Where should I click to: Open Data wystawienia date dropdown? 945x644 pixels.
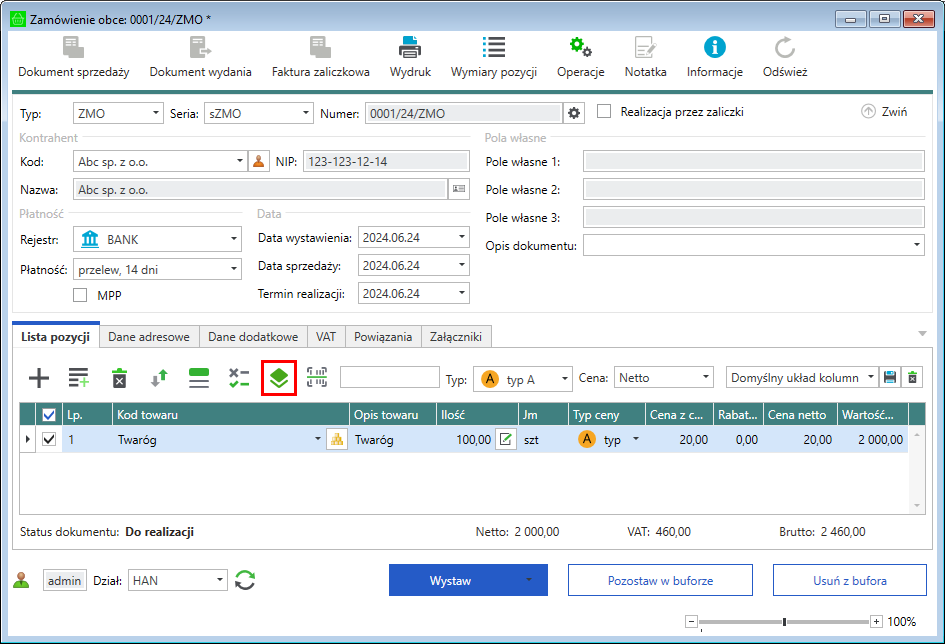pyautogui.click(x=462, y=237)
